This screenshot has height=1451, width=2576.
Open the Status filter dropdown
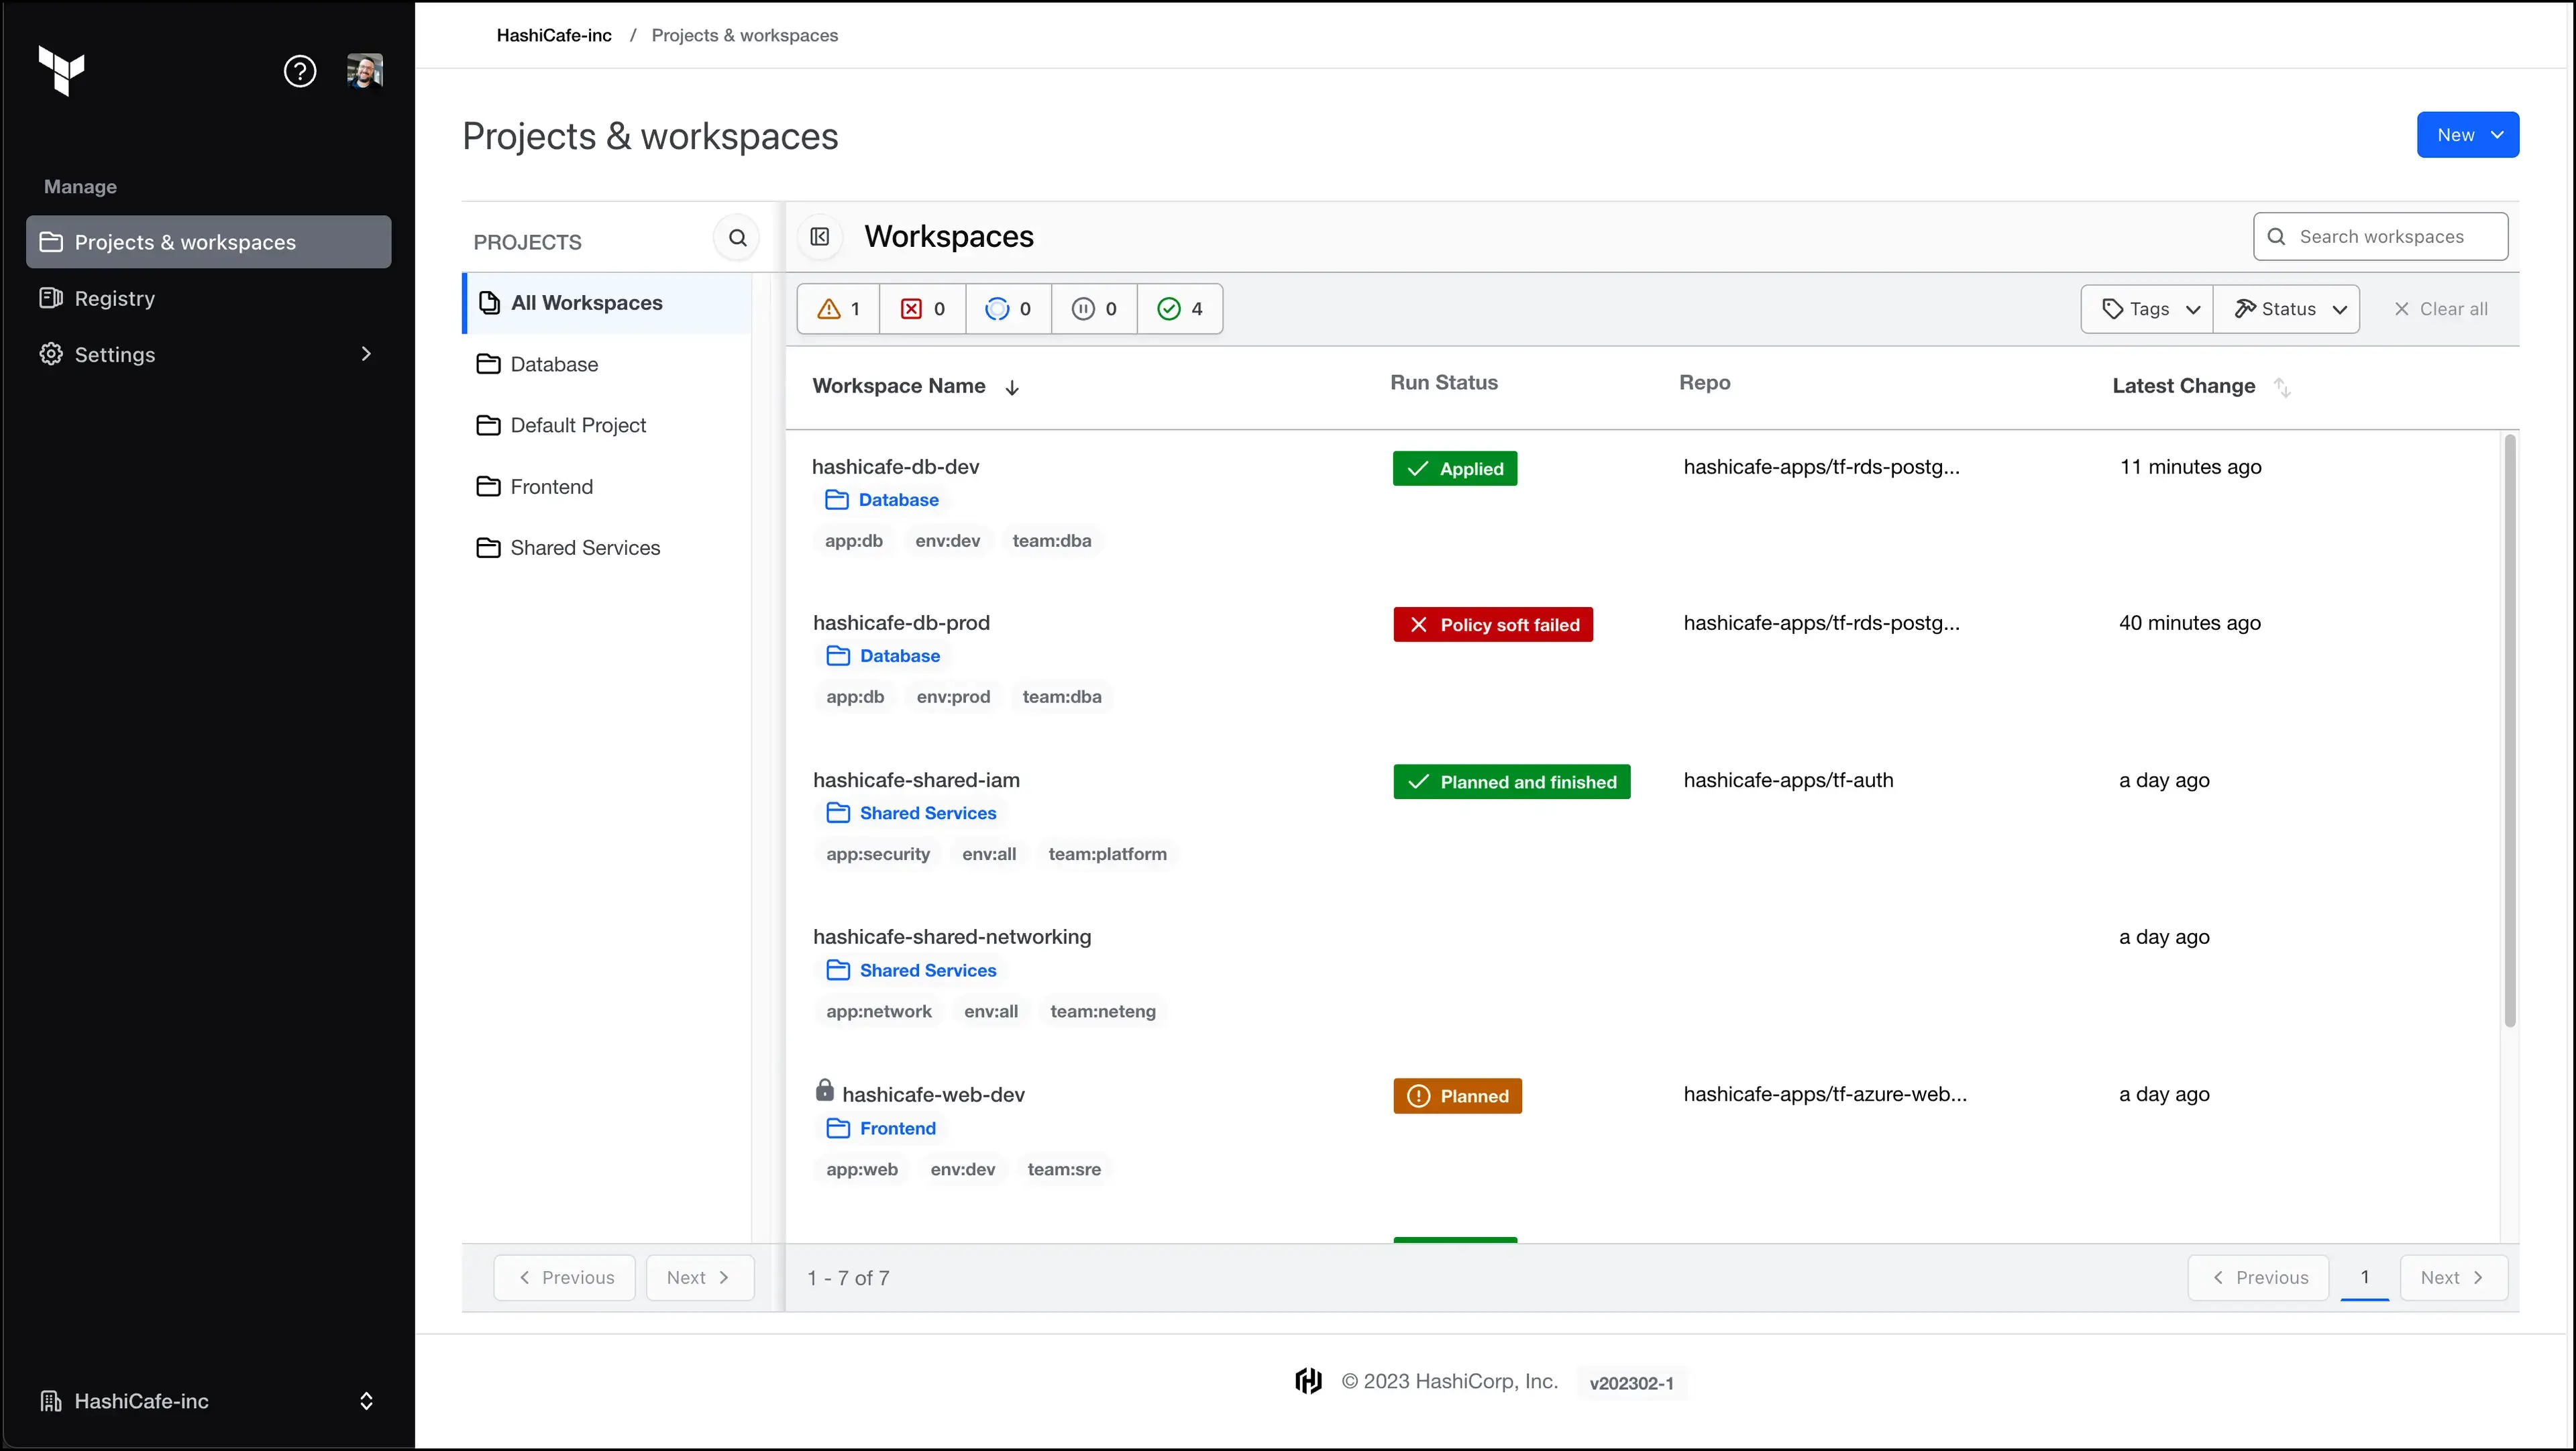pyautogui.click(x=2288, y=308)
